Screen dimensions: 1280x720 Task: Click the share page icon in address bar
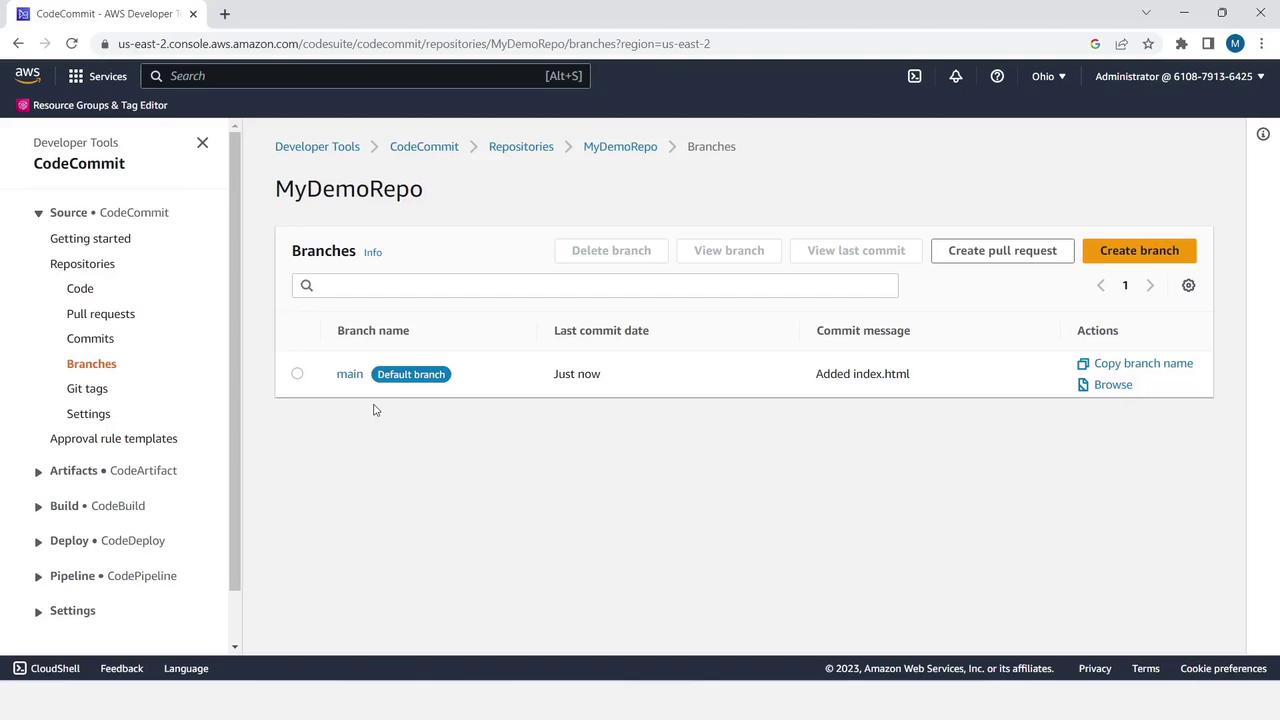pos(1121,44)
